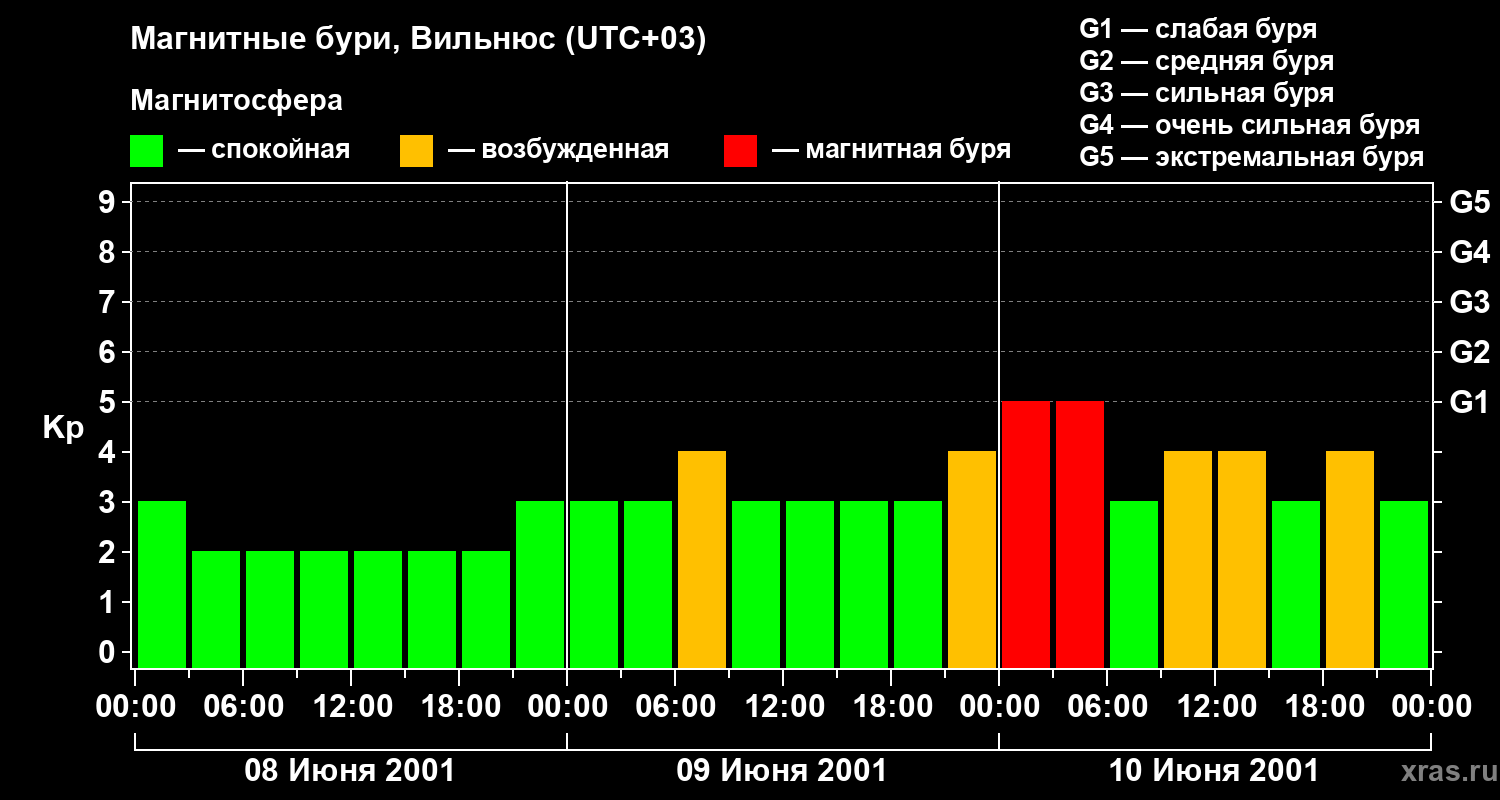Click the green 'спокойная' legend swatch
Screen dimensions: 1500x800
(x=146, y=151)
